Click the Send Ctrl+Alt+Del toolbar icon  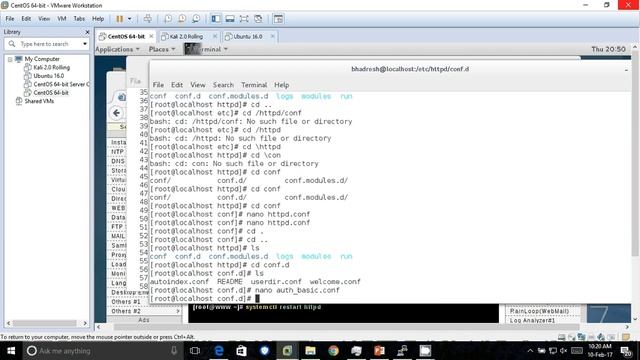click(148, 19)
